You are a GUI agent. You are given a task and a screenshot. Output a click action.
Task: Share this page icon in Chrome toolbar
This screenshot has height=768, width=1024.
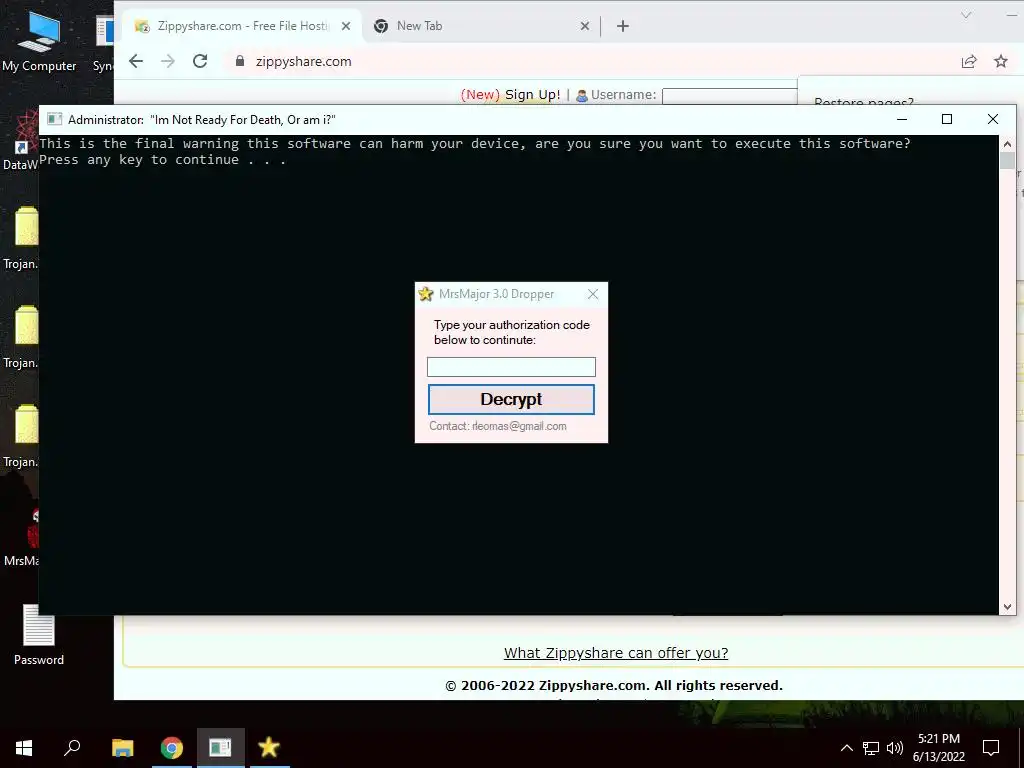tap(969, 61)
